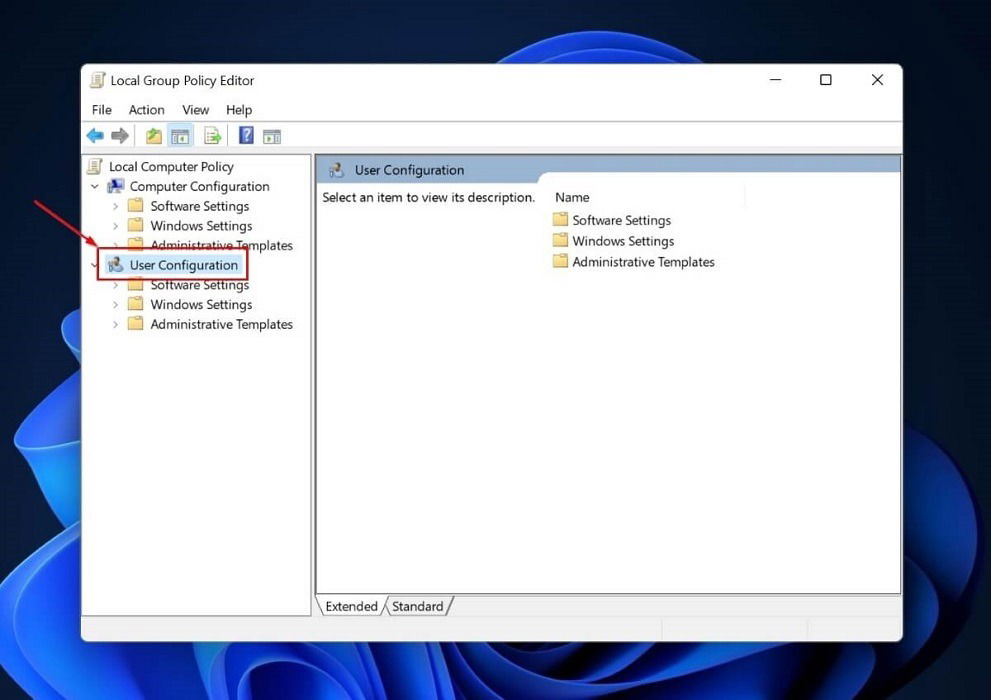Image resolution: width=991 pixels, height=700 pixels.
Task: Collapse the Computer Configuration node
Action: [95, 186]
